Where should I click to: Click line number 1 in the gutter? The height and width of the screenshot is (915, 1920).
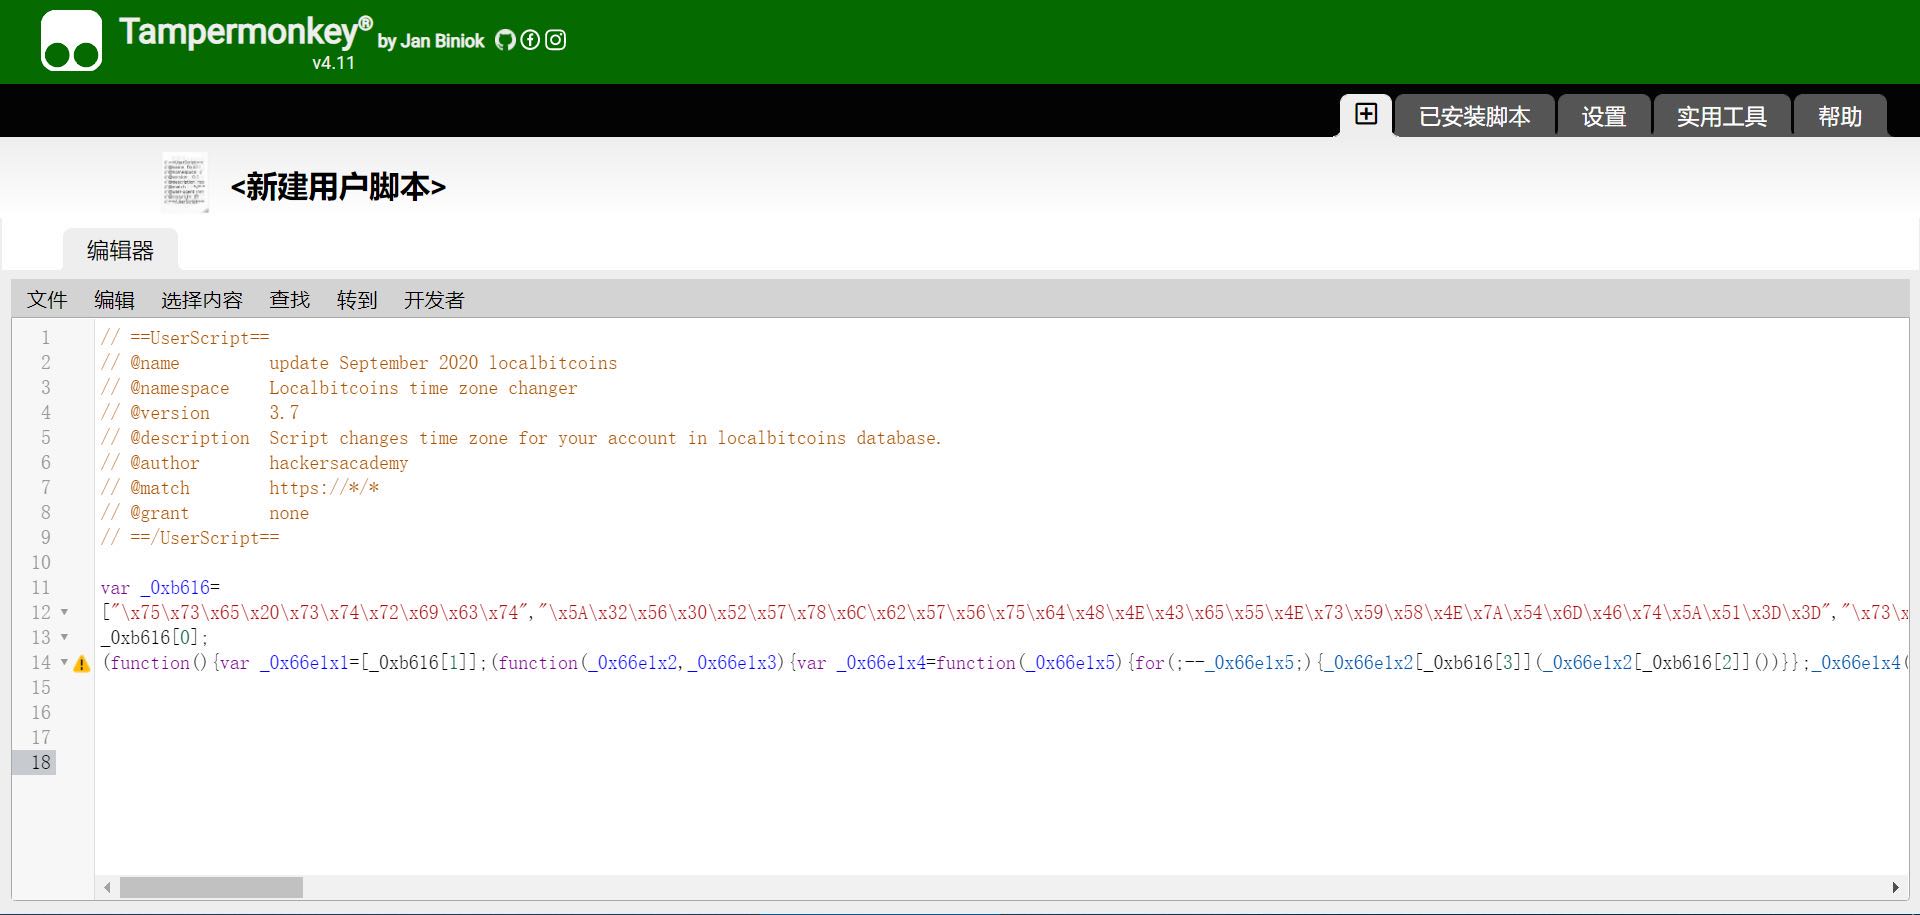click(x=45, y=338)
